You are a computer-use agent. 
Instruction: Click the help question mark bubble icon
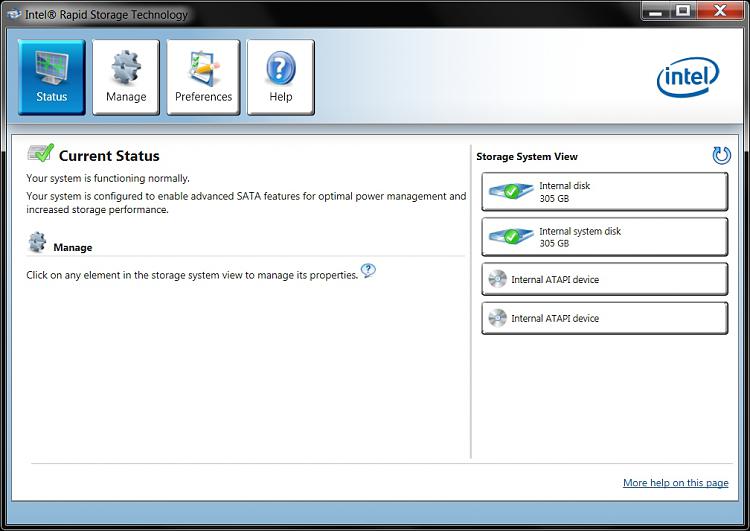click(x=368, y=271)
